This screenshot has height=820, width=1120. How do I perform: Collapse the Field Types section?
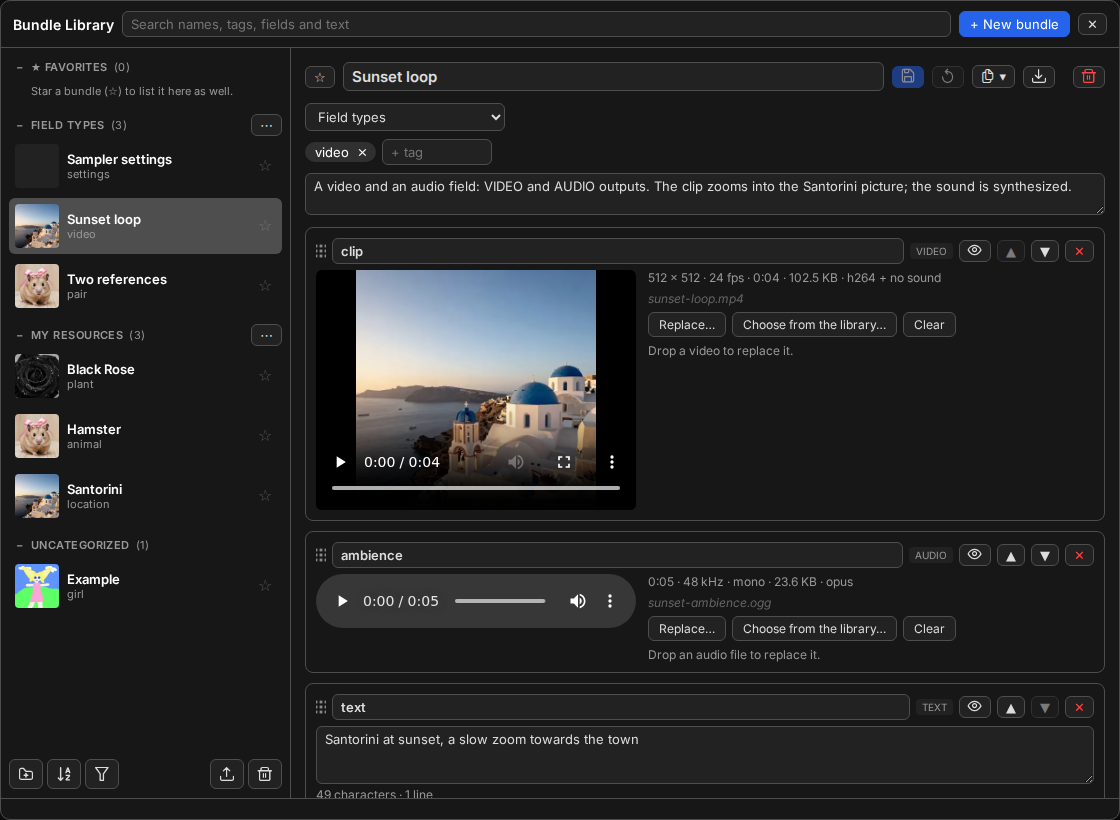tap(19, 125)
